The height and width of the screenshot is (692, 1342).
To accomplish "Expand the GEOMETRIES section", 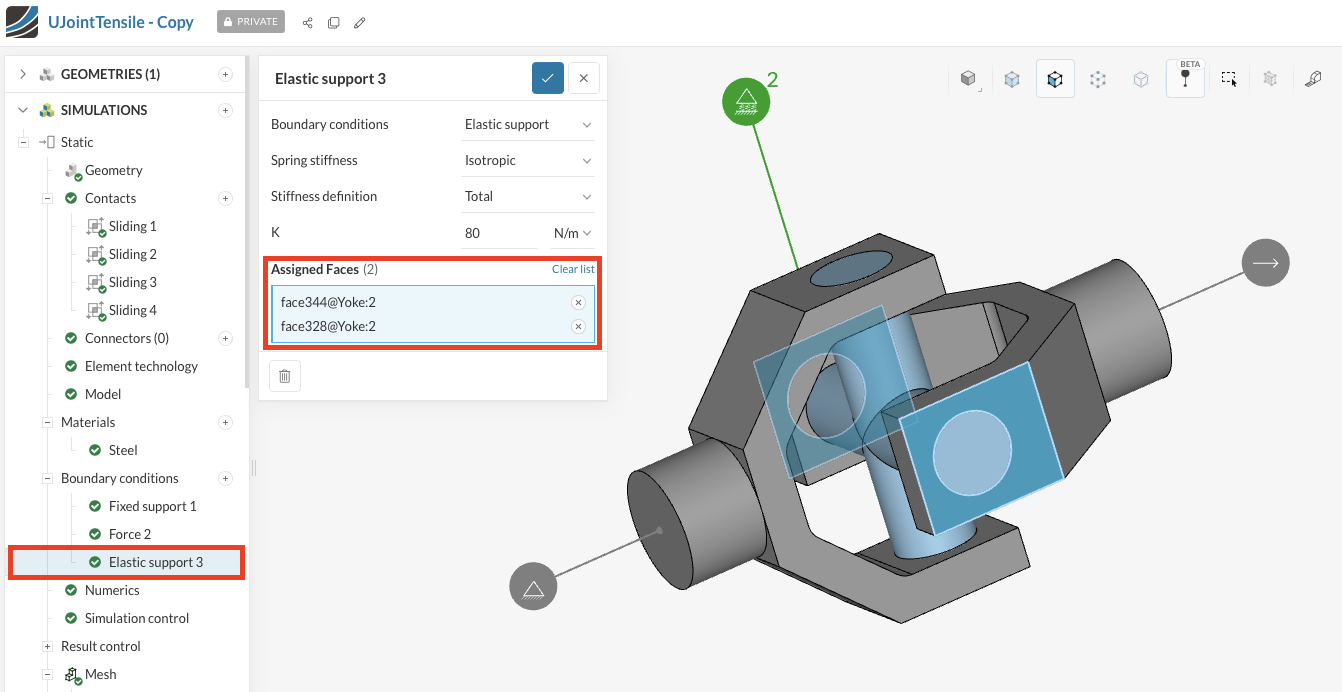I will tap(22, 74).
